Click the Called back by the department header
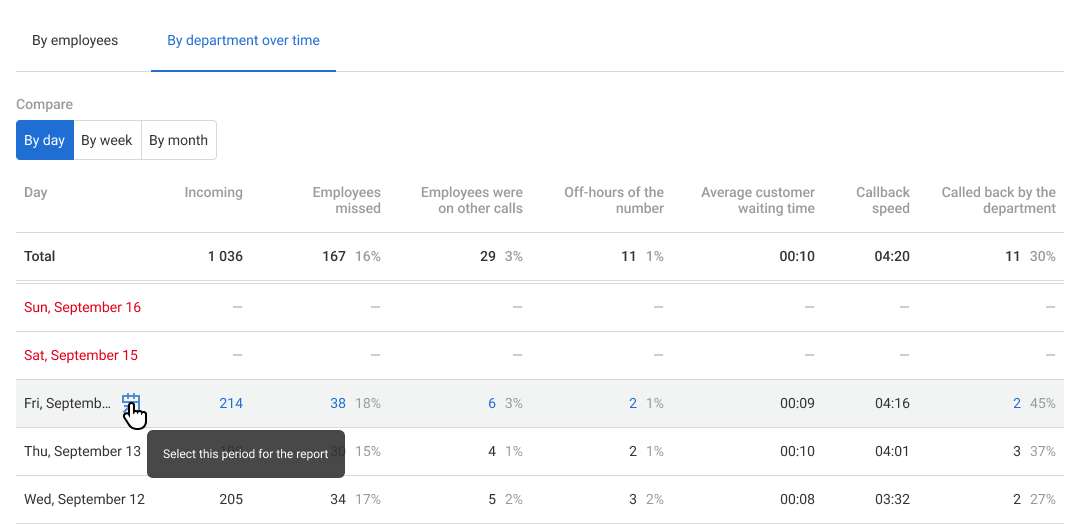The image size is (1080, 524). 998,201
